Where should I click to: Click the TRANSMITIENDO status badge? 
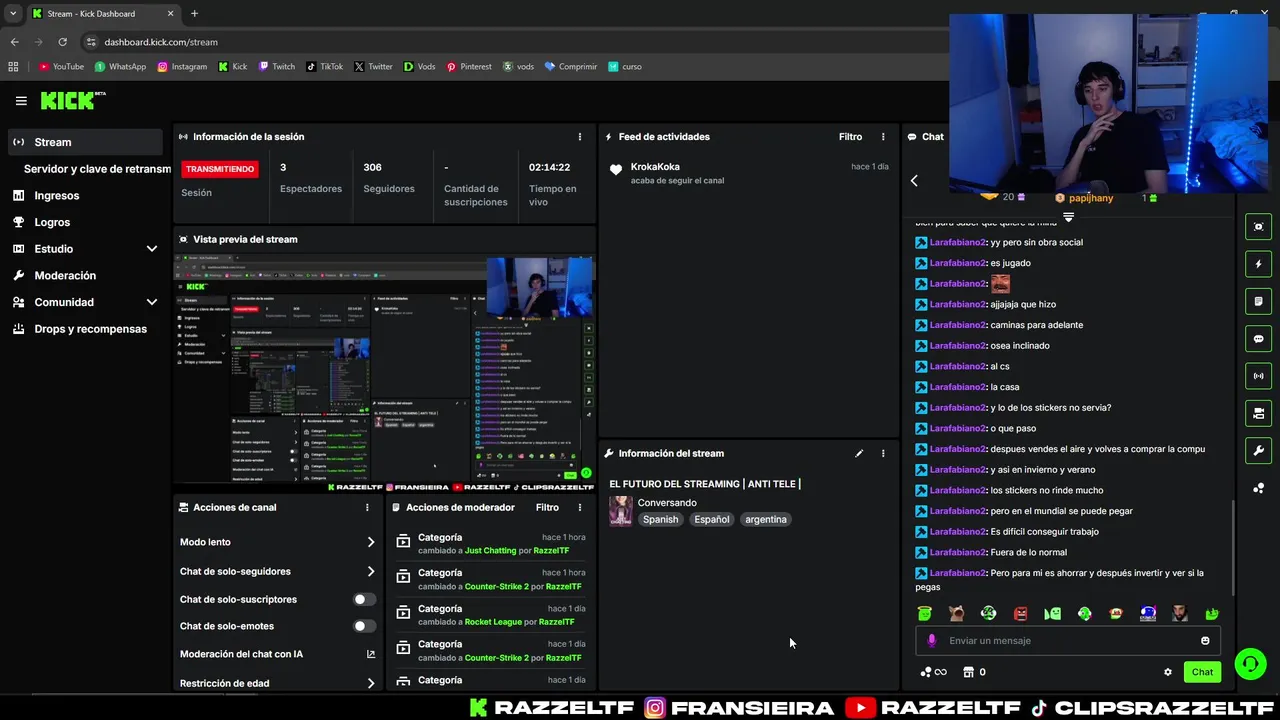pyautogui.click(x=220, y=169)
